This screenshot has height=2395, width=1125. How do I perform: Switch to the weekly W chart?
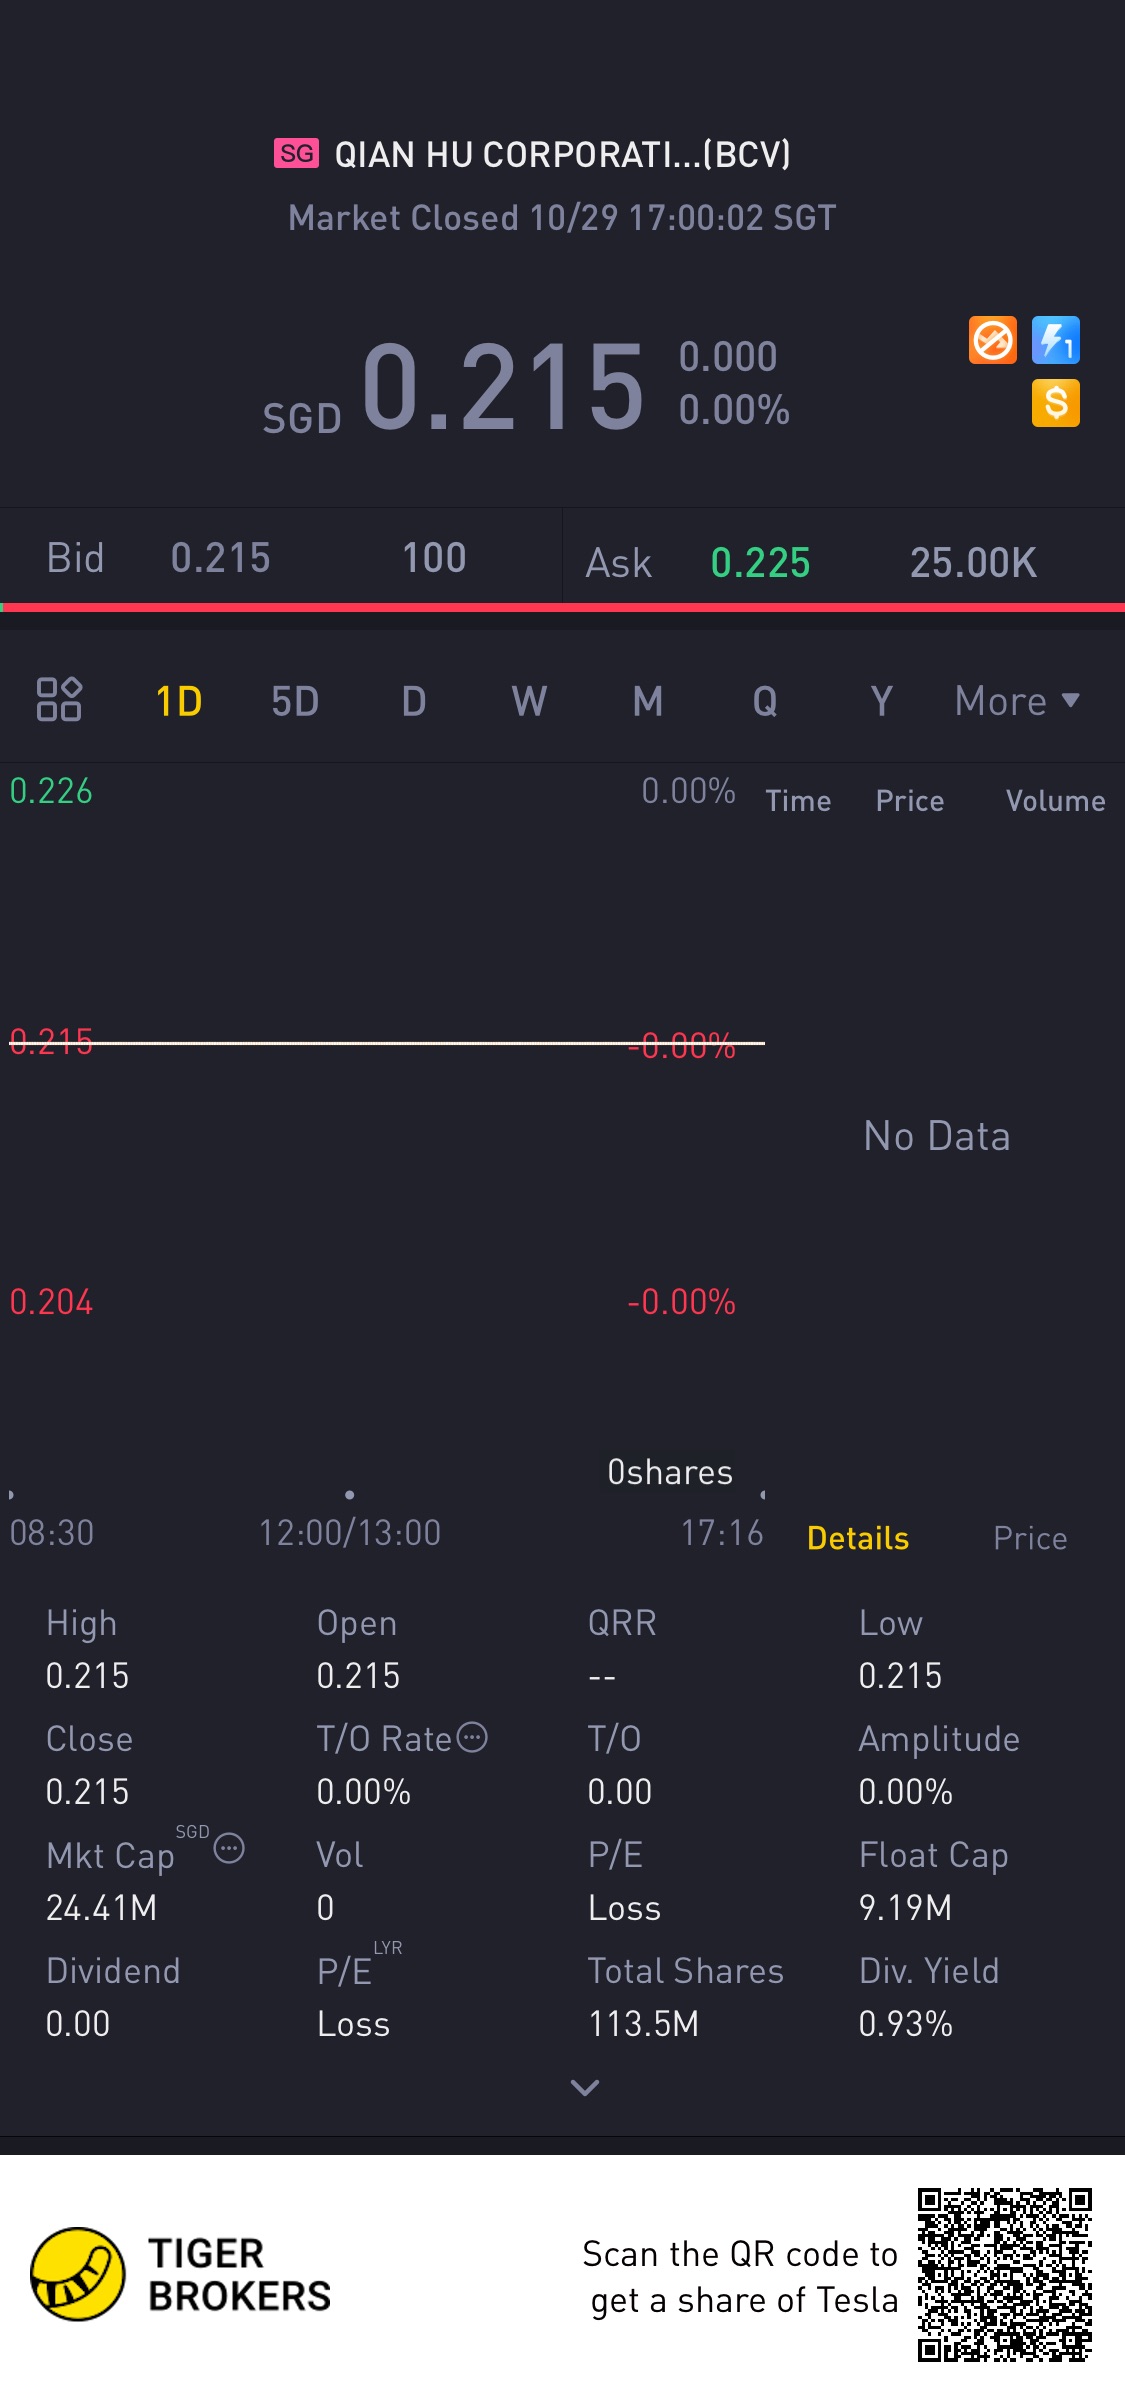[529, 701]
